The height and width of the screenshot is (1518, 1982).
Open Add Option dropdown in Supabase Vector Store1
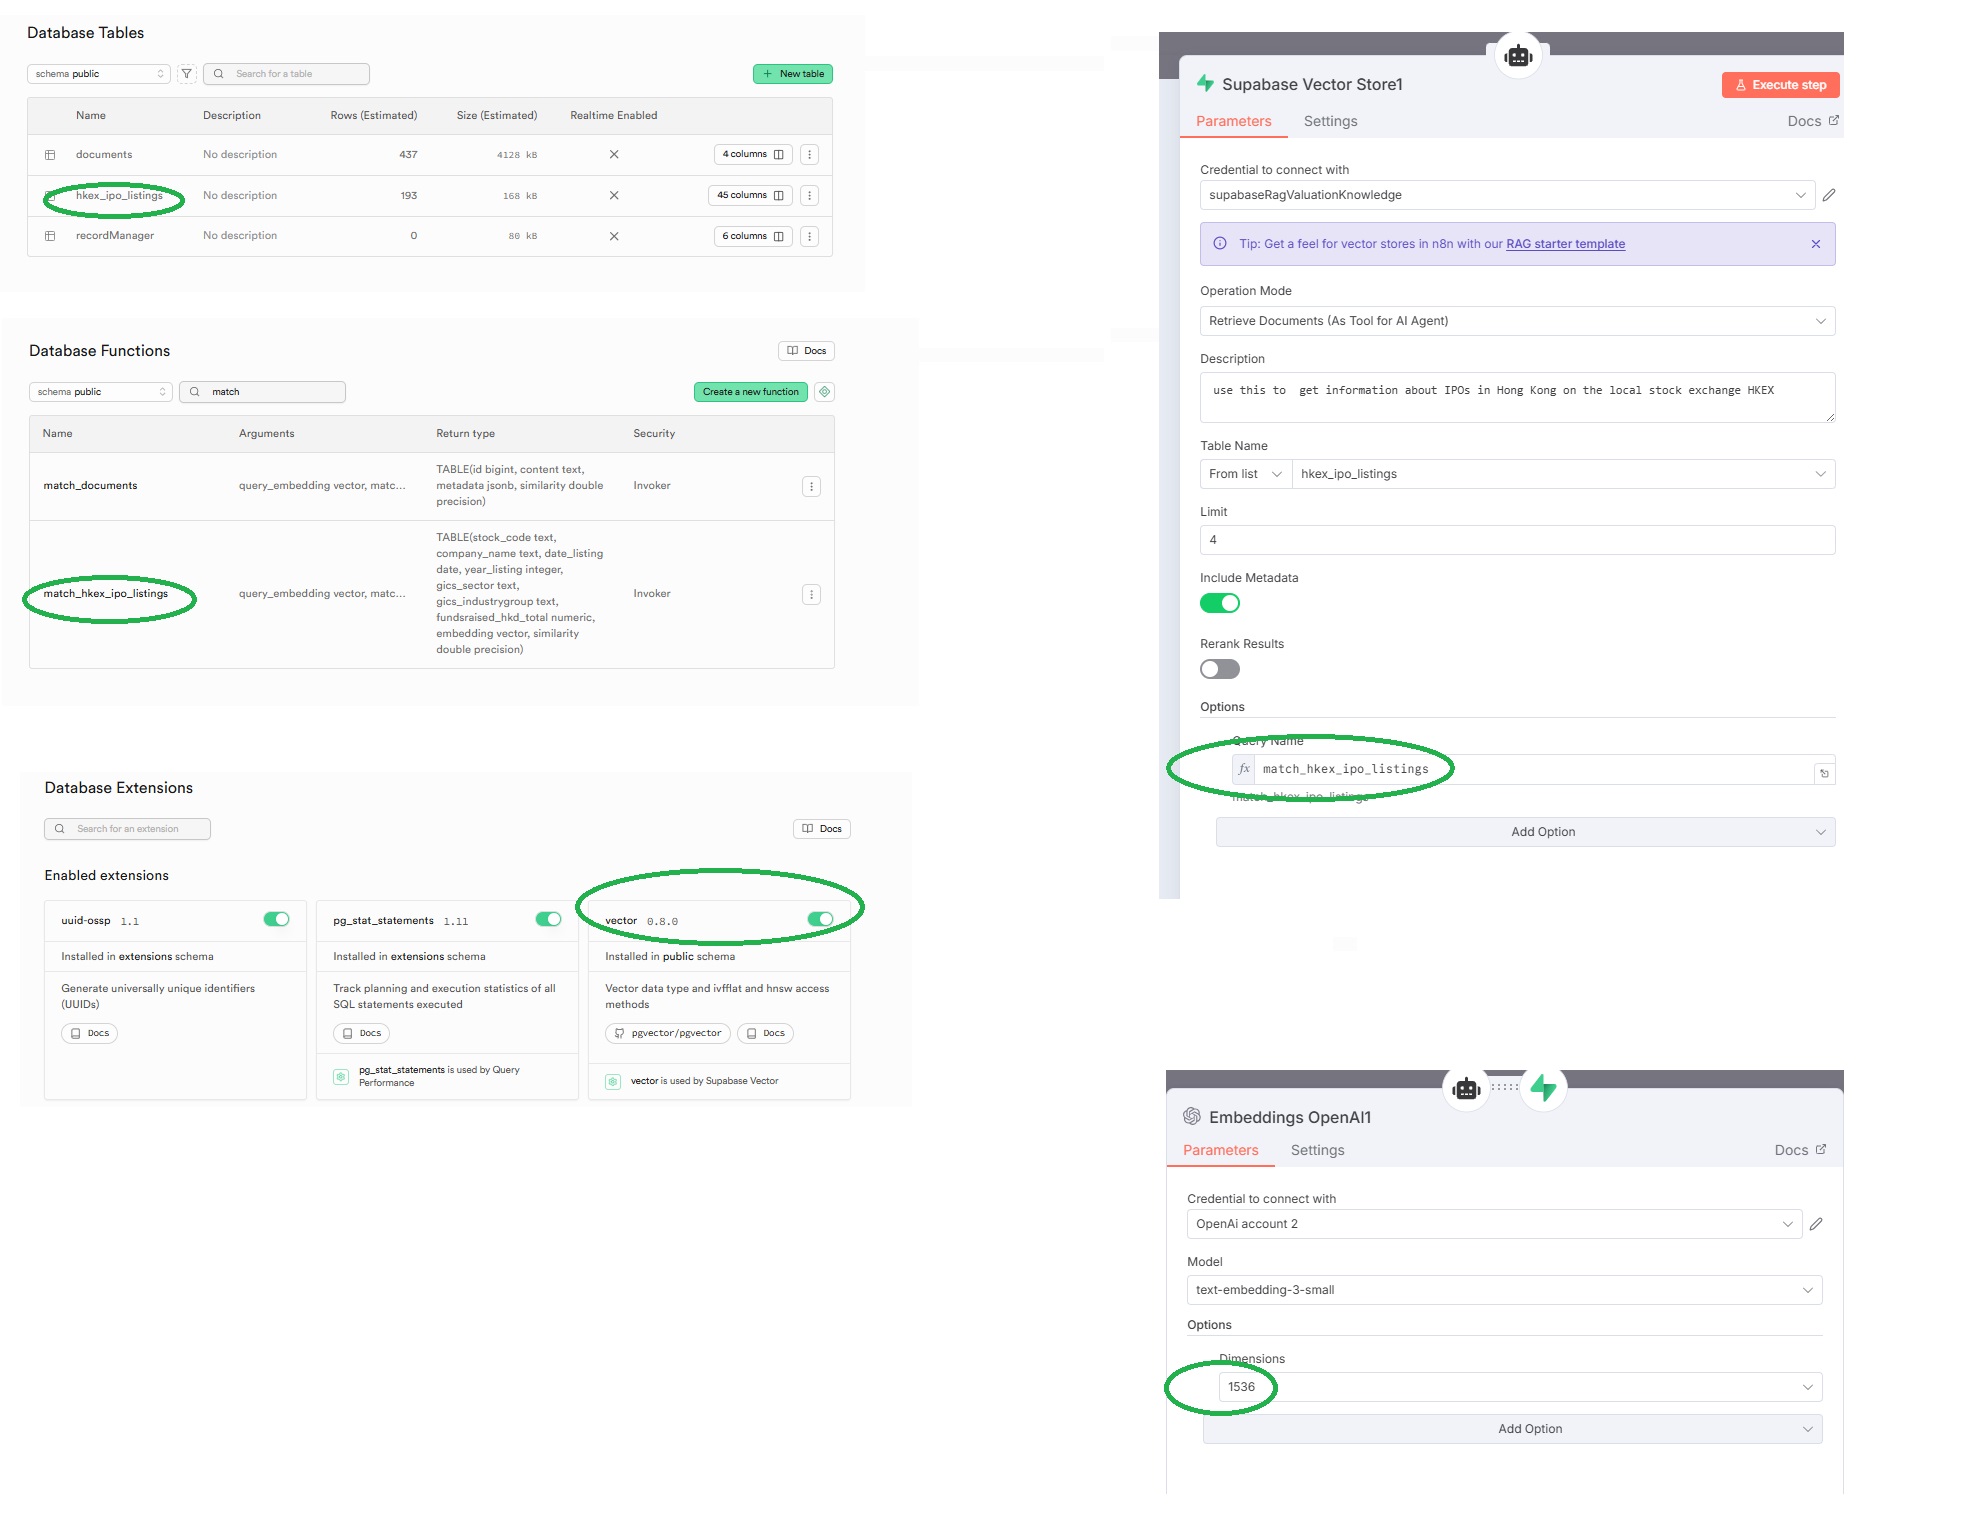[x=1525, y=832]
